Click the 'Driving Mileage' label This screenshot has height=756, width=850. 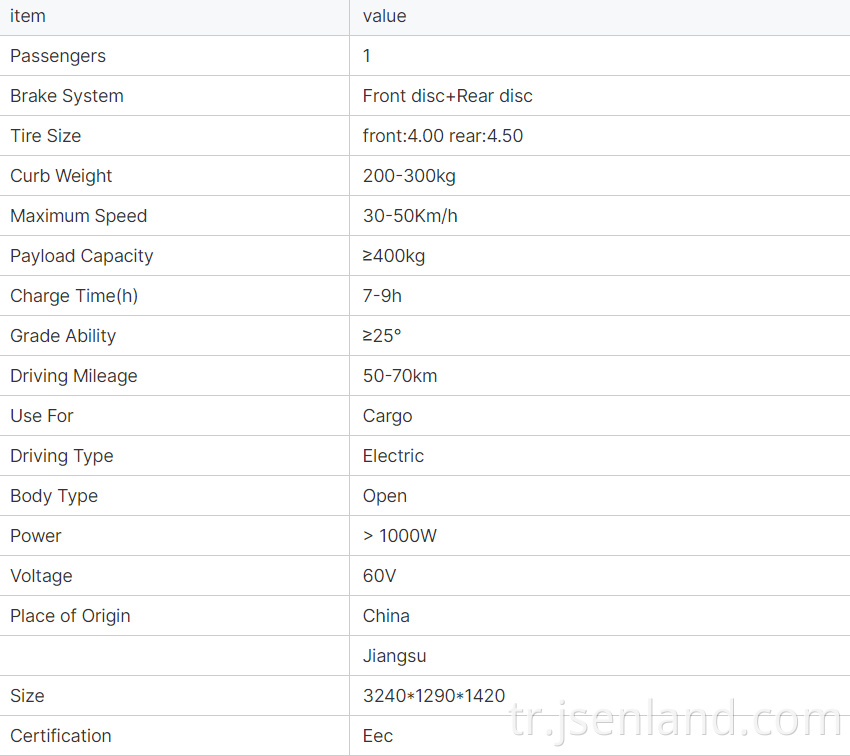point(74,376)
